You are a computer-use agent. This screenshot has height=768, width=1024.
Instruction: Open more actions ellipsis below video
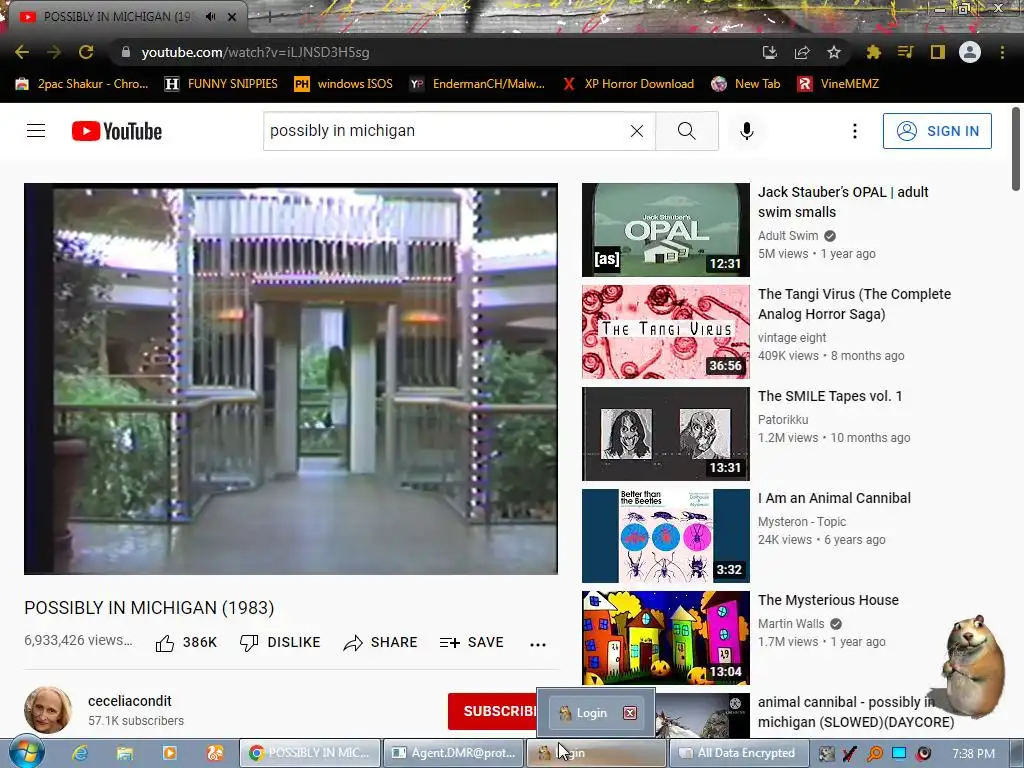point(537,645)
